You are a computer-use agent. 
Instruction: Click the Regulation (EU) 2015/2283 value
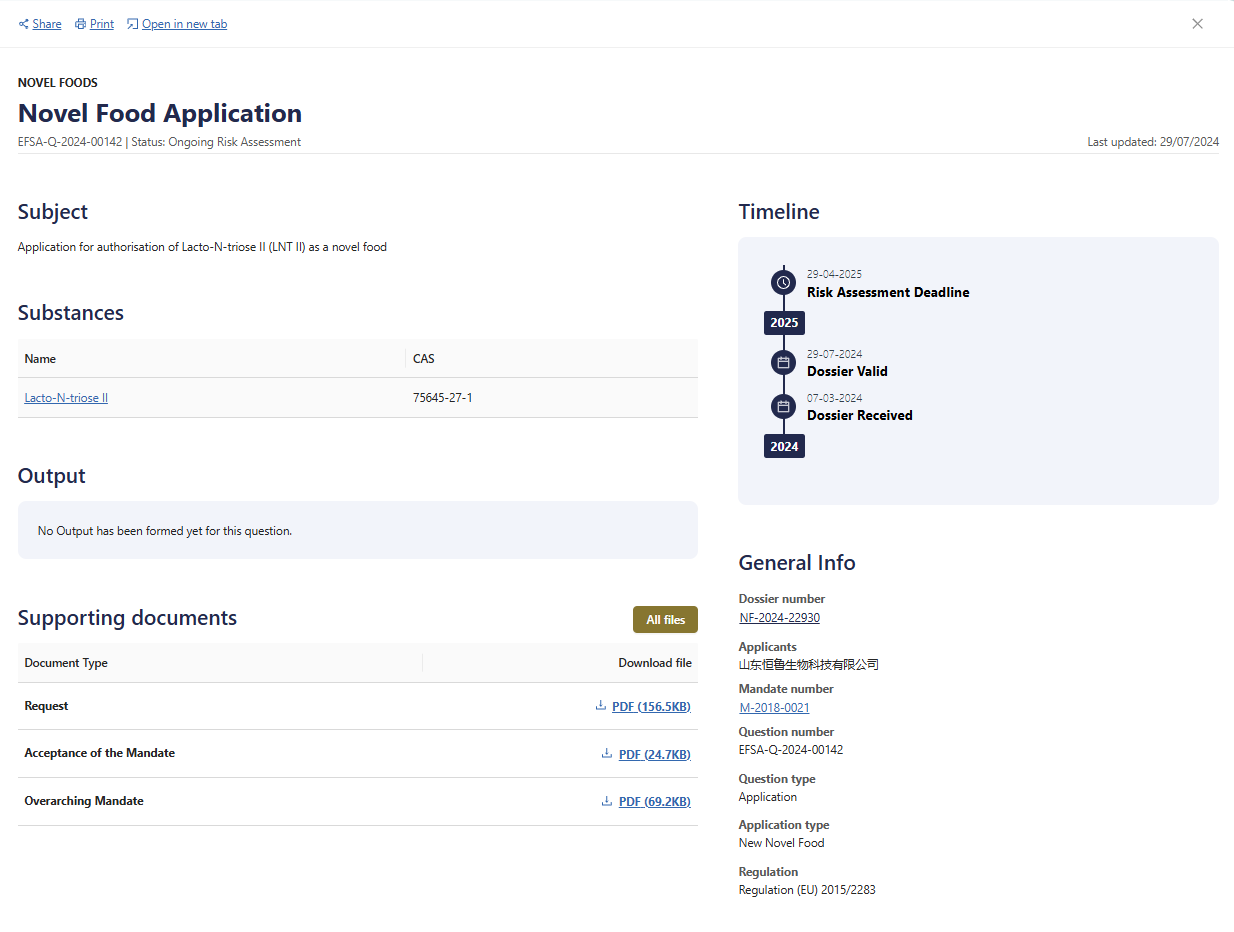click(807, 890)
